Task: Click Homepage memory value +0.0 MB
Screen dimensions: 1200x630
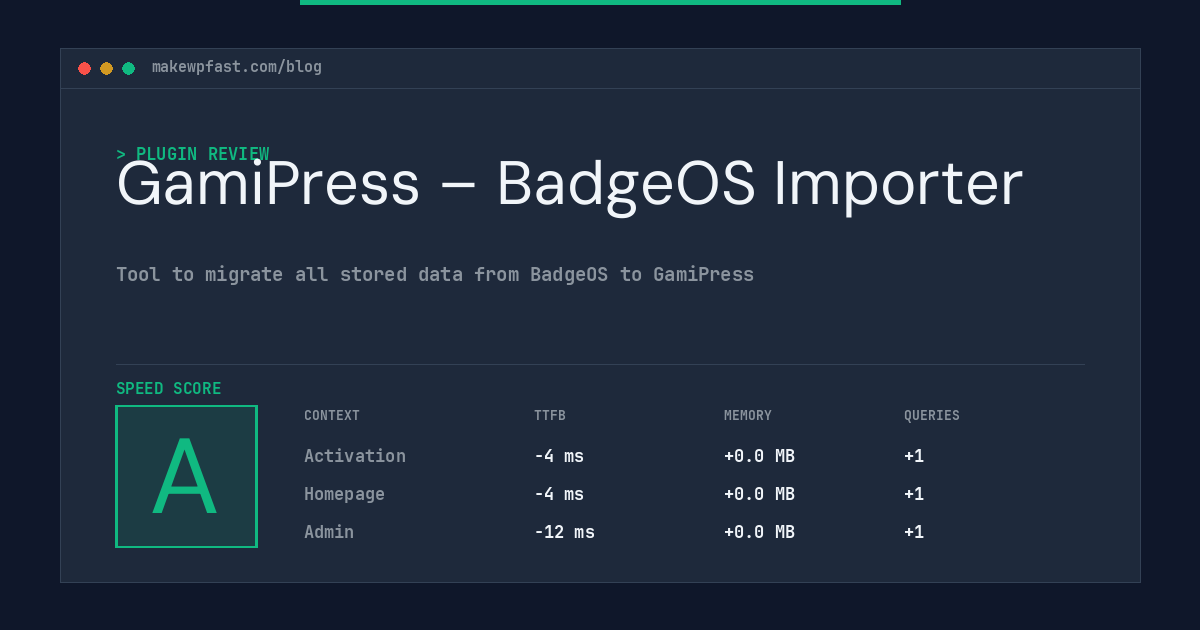Action: click(x=759, y=494)
